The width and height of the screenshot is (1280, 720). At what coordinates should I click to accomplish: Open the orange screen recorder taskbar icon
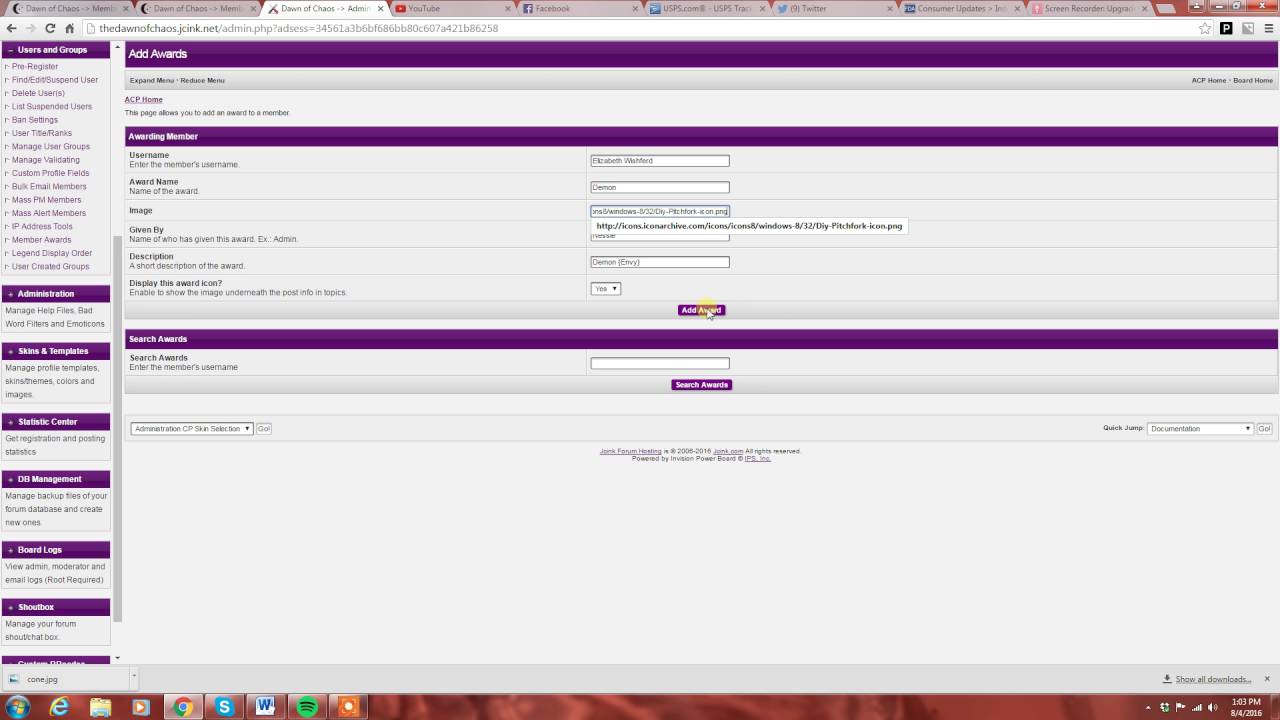348,707
